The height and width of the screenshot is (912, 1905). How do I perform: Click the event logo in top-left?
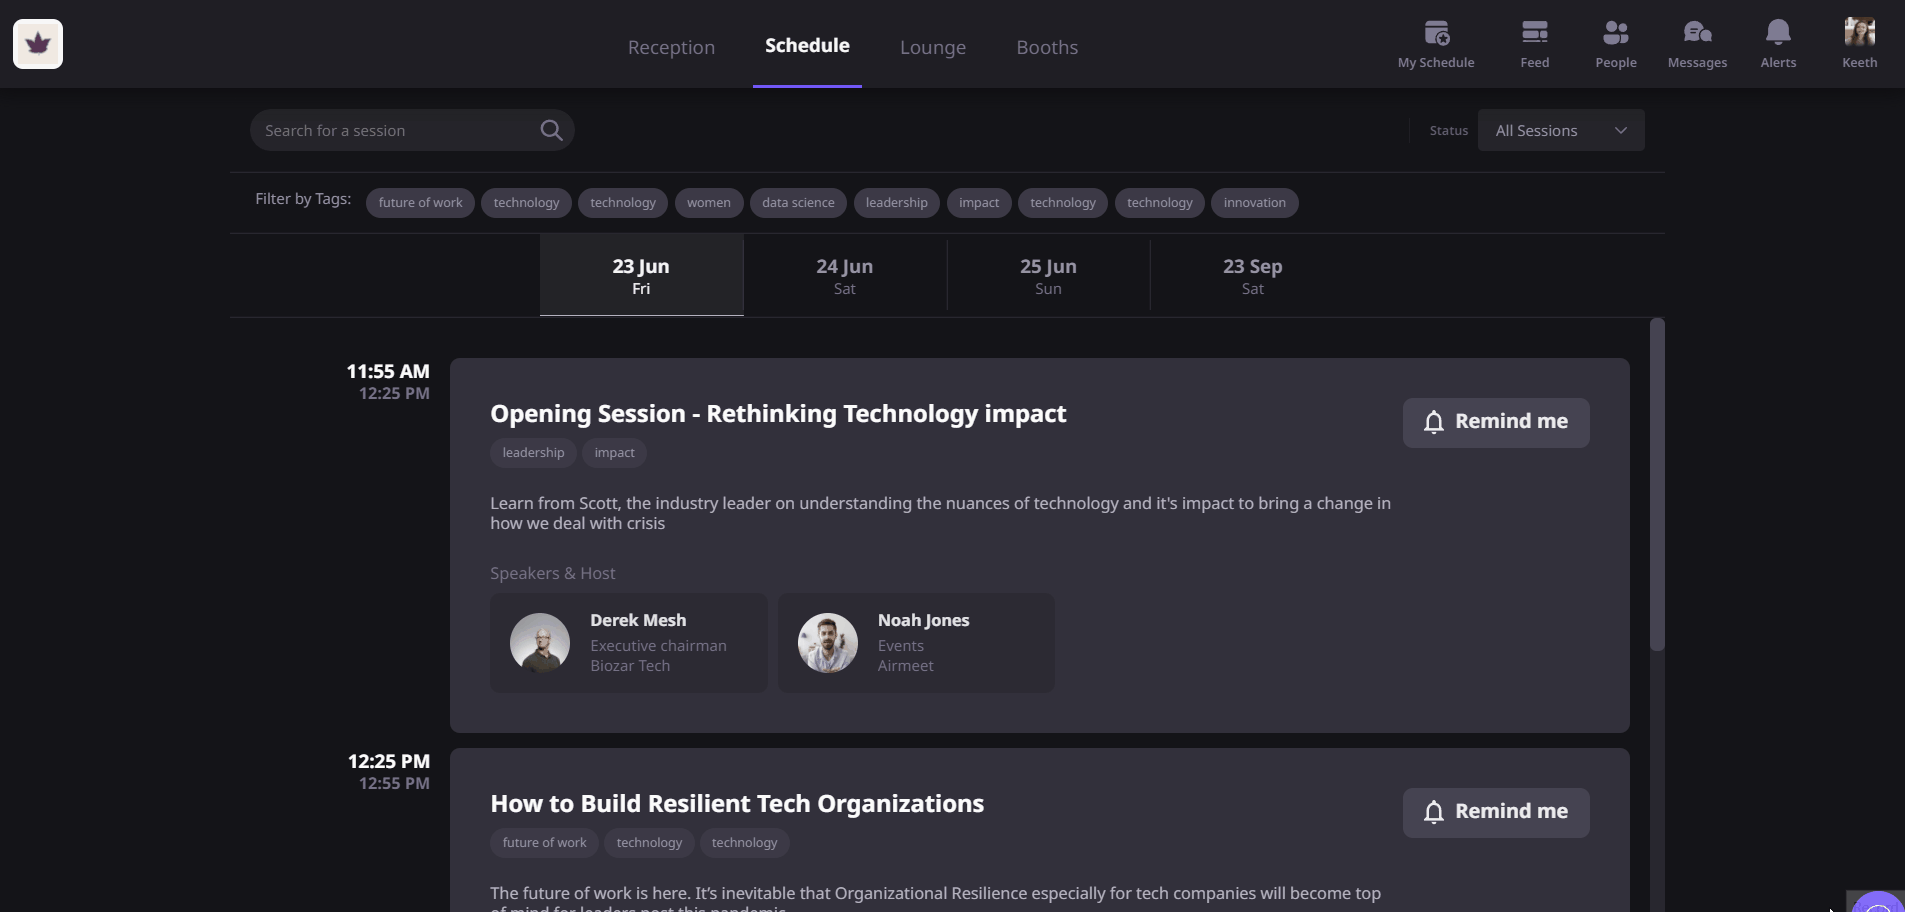[38, 44]
